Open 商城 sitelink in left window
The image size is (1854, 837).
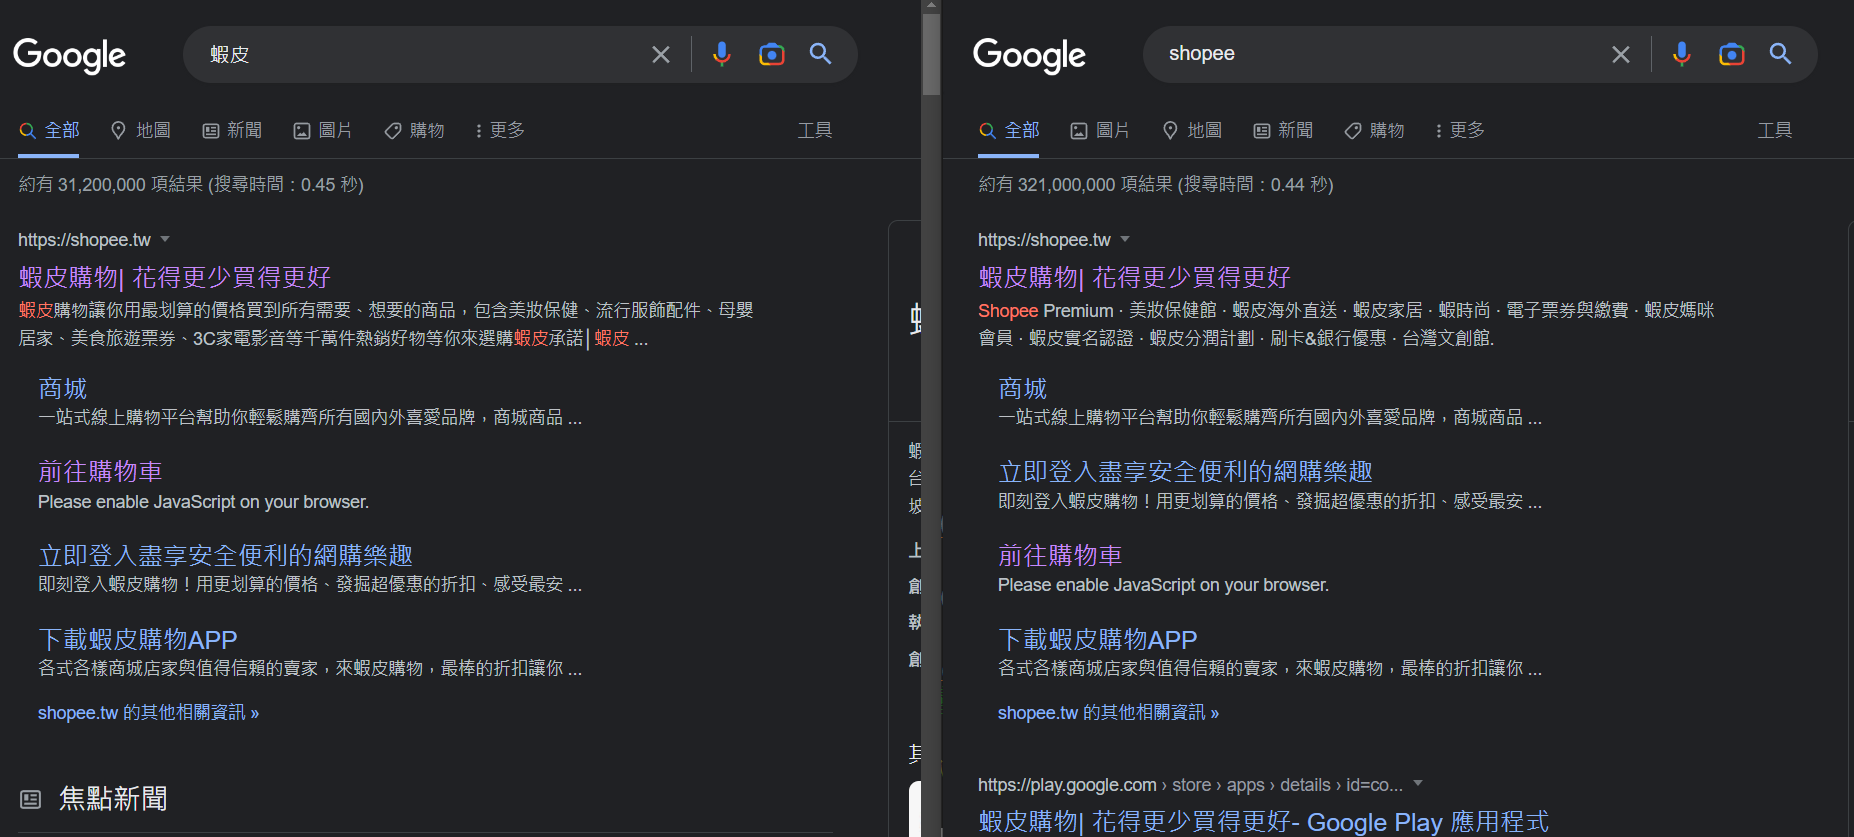point(62,388)
